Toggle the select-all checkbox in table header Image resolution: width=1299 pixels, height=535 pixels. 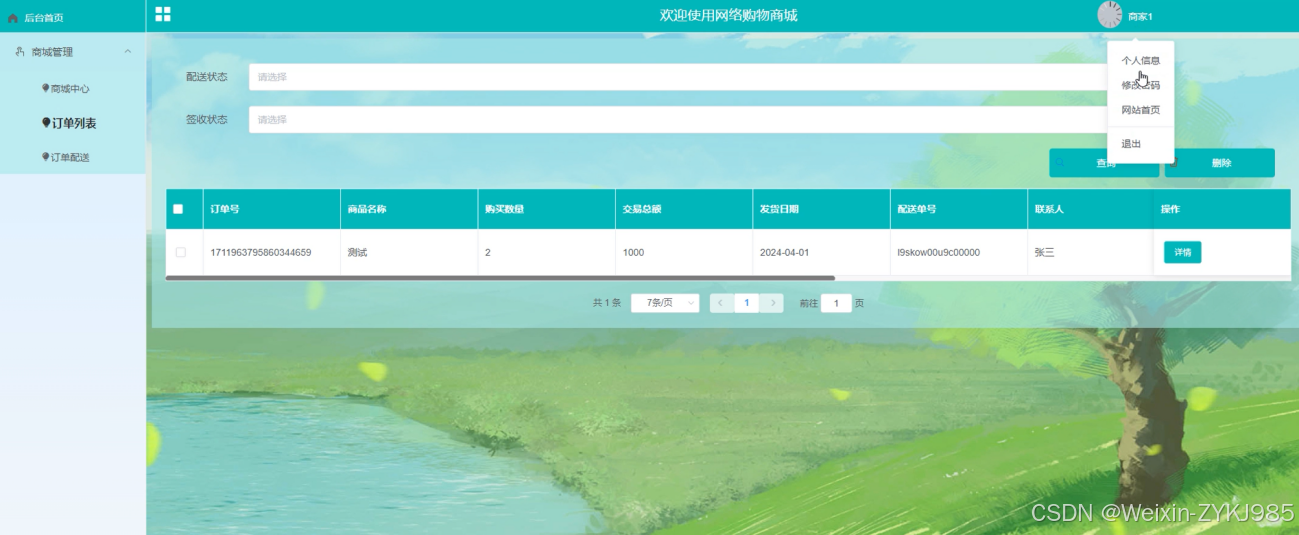[x=178, y=209]
